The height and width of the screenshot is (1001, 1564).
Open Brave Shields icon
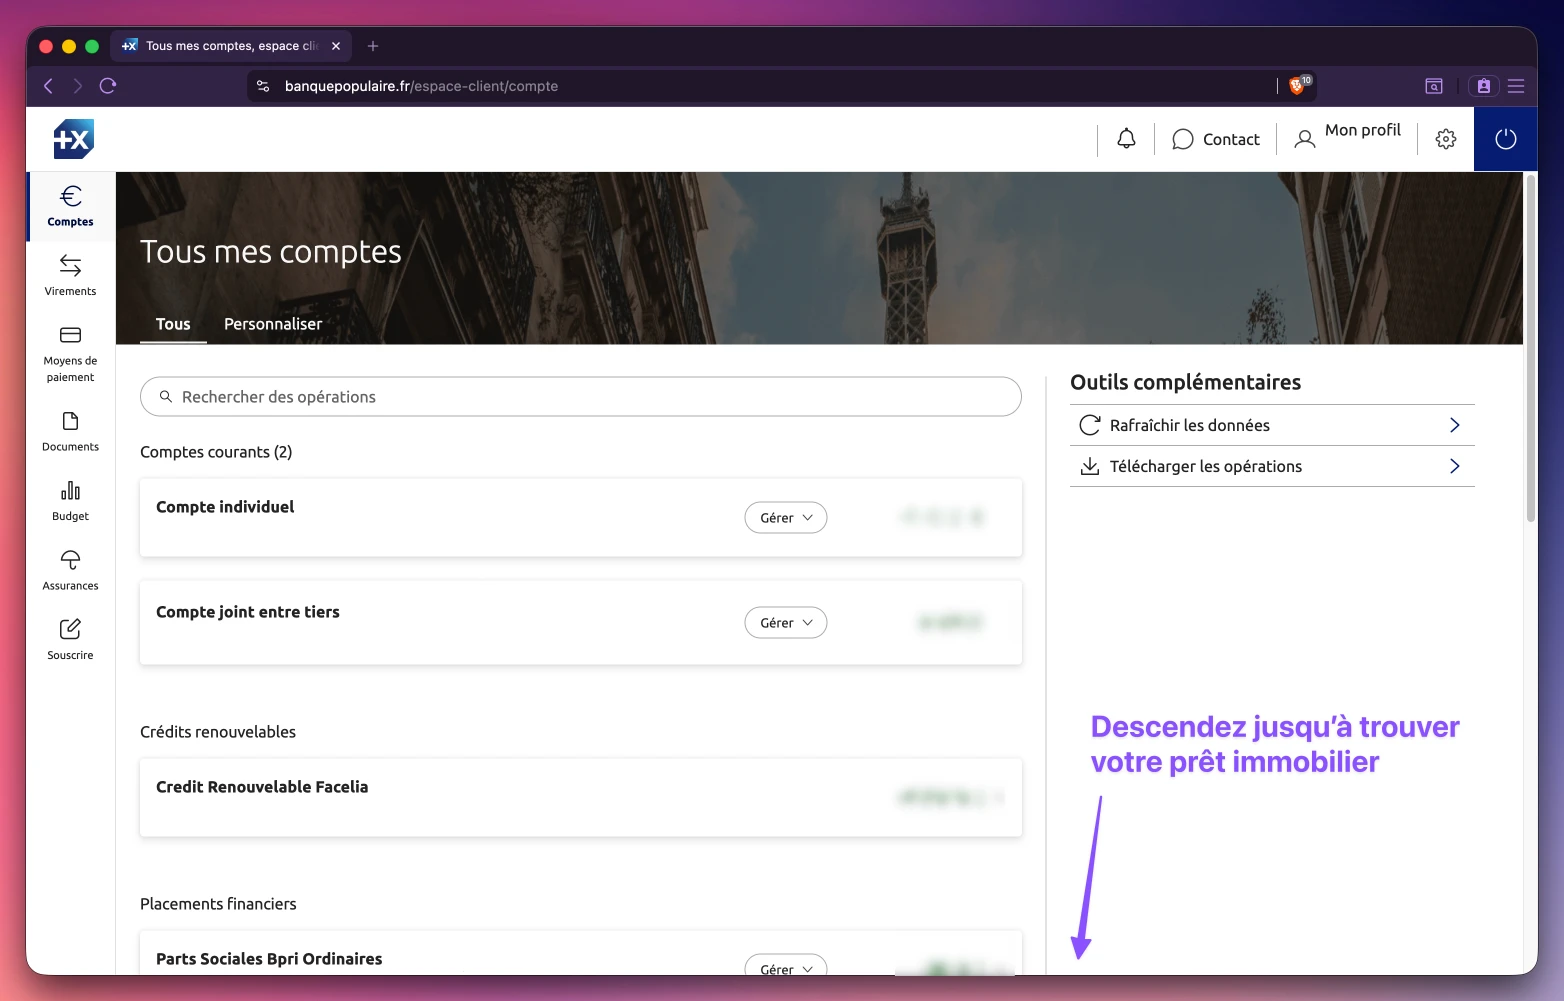(1299, 85)
